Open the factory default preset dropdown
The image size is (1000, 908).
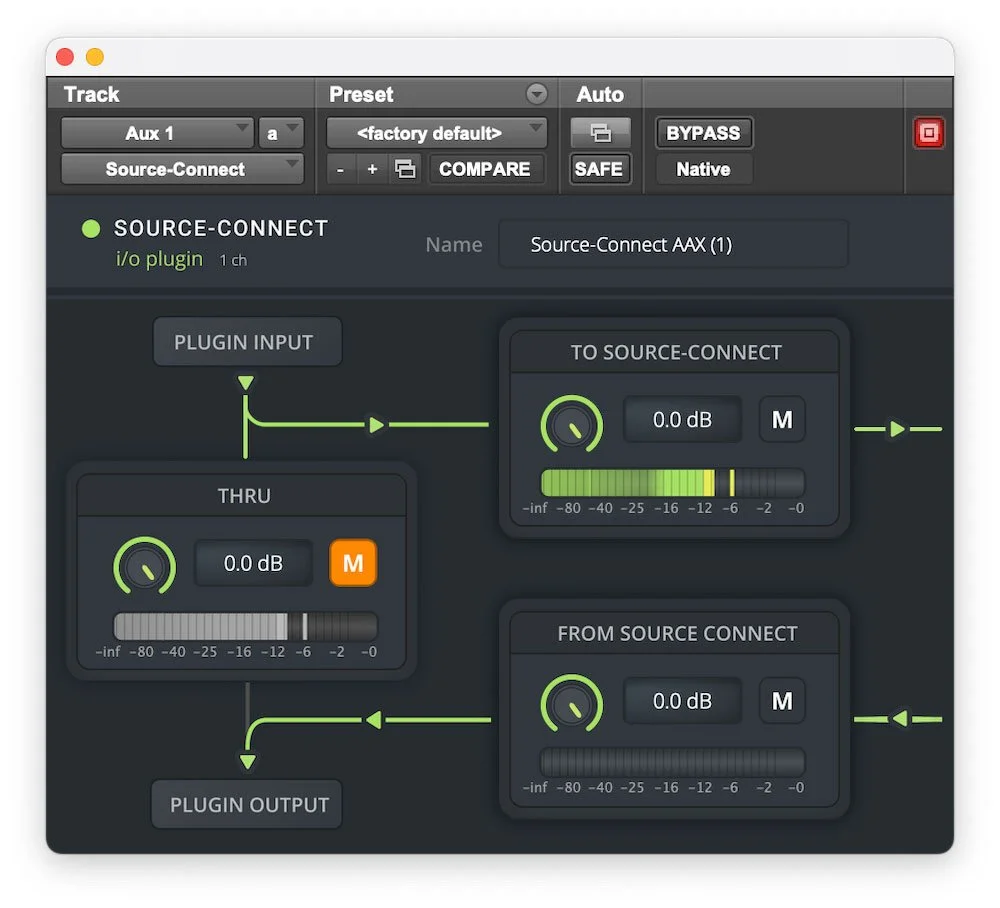coord(436,132)
